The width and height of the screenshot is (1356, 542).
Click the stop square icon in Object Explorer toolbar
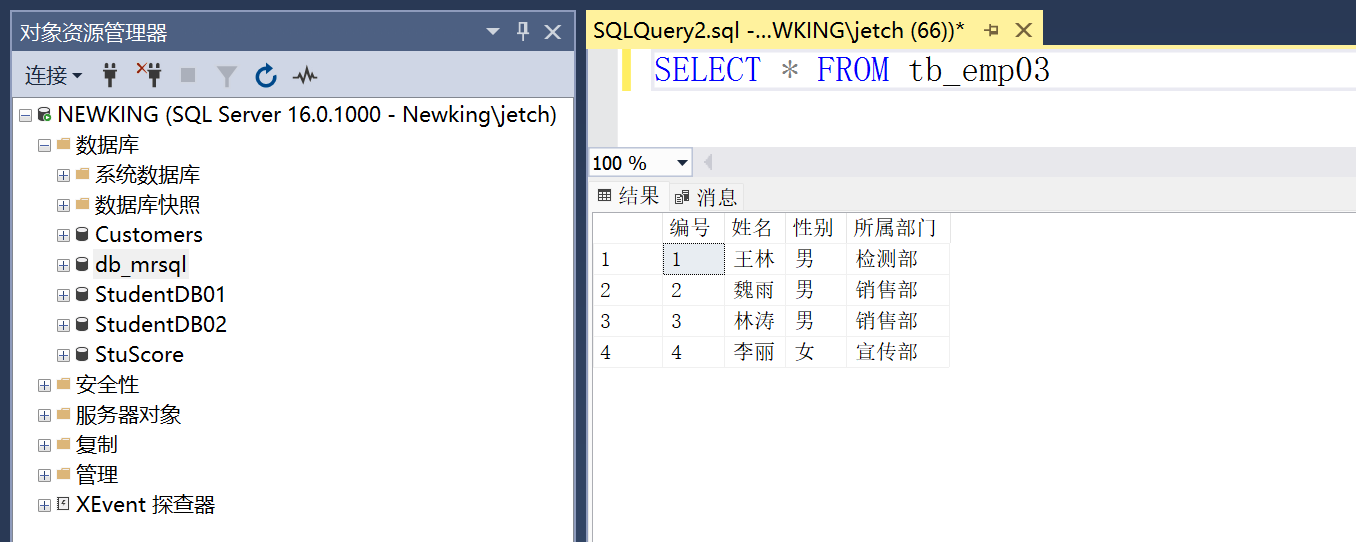[x=188, y=75]
